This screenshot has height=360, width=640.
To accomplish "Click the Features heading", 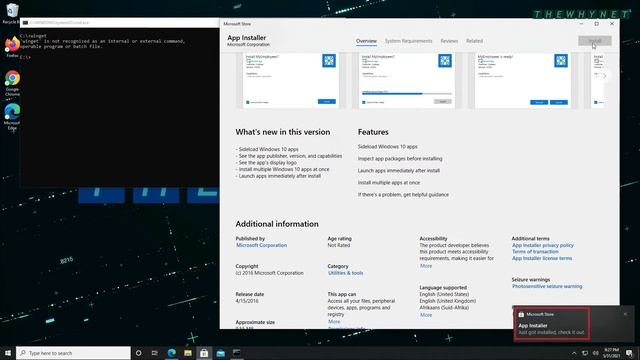I will [373, 132].
